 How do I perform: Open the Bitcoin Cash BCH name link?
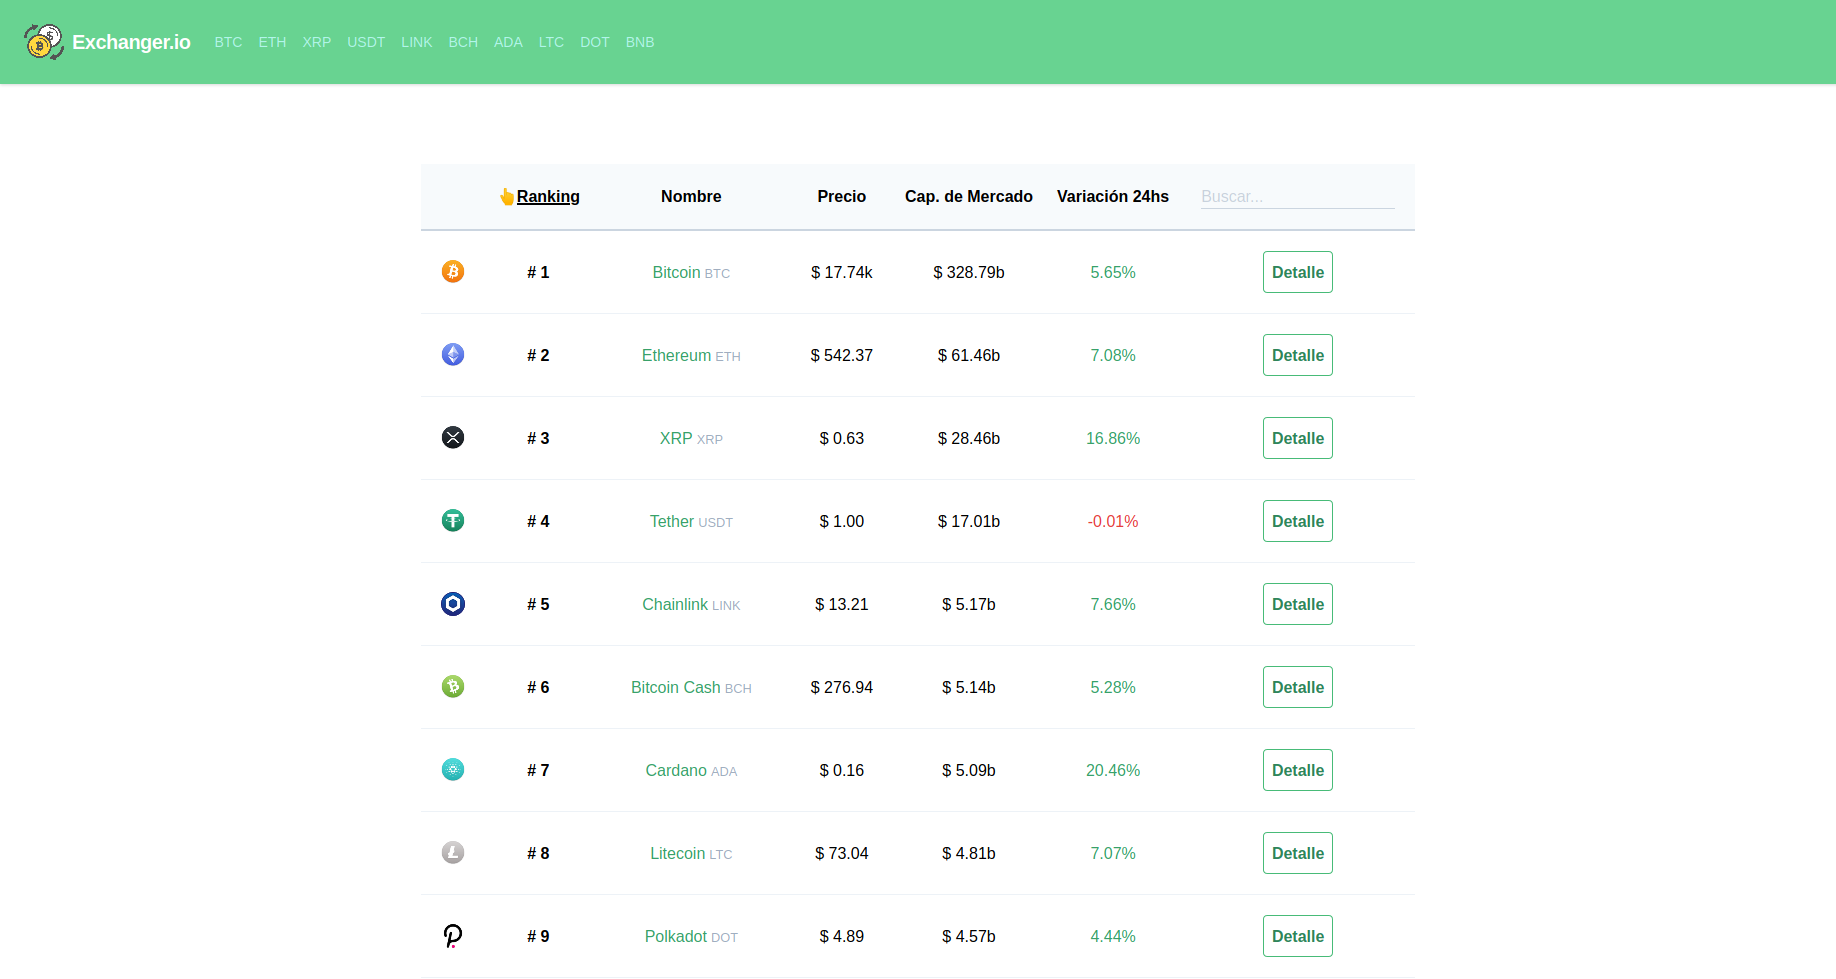click(x=691, y=687)
